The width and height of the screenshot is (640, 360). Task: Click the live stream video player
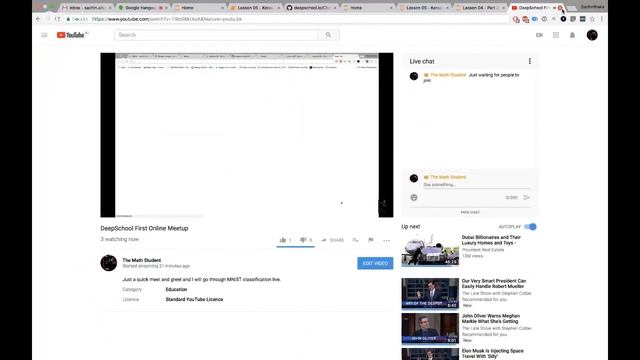click(247, 135)
